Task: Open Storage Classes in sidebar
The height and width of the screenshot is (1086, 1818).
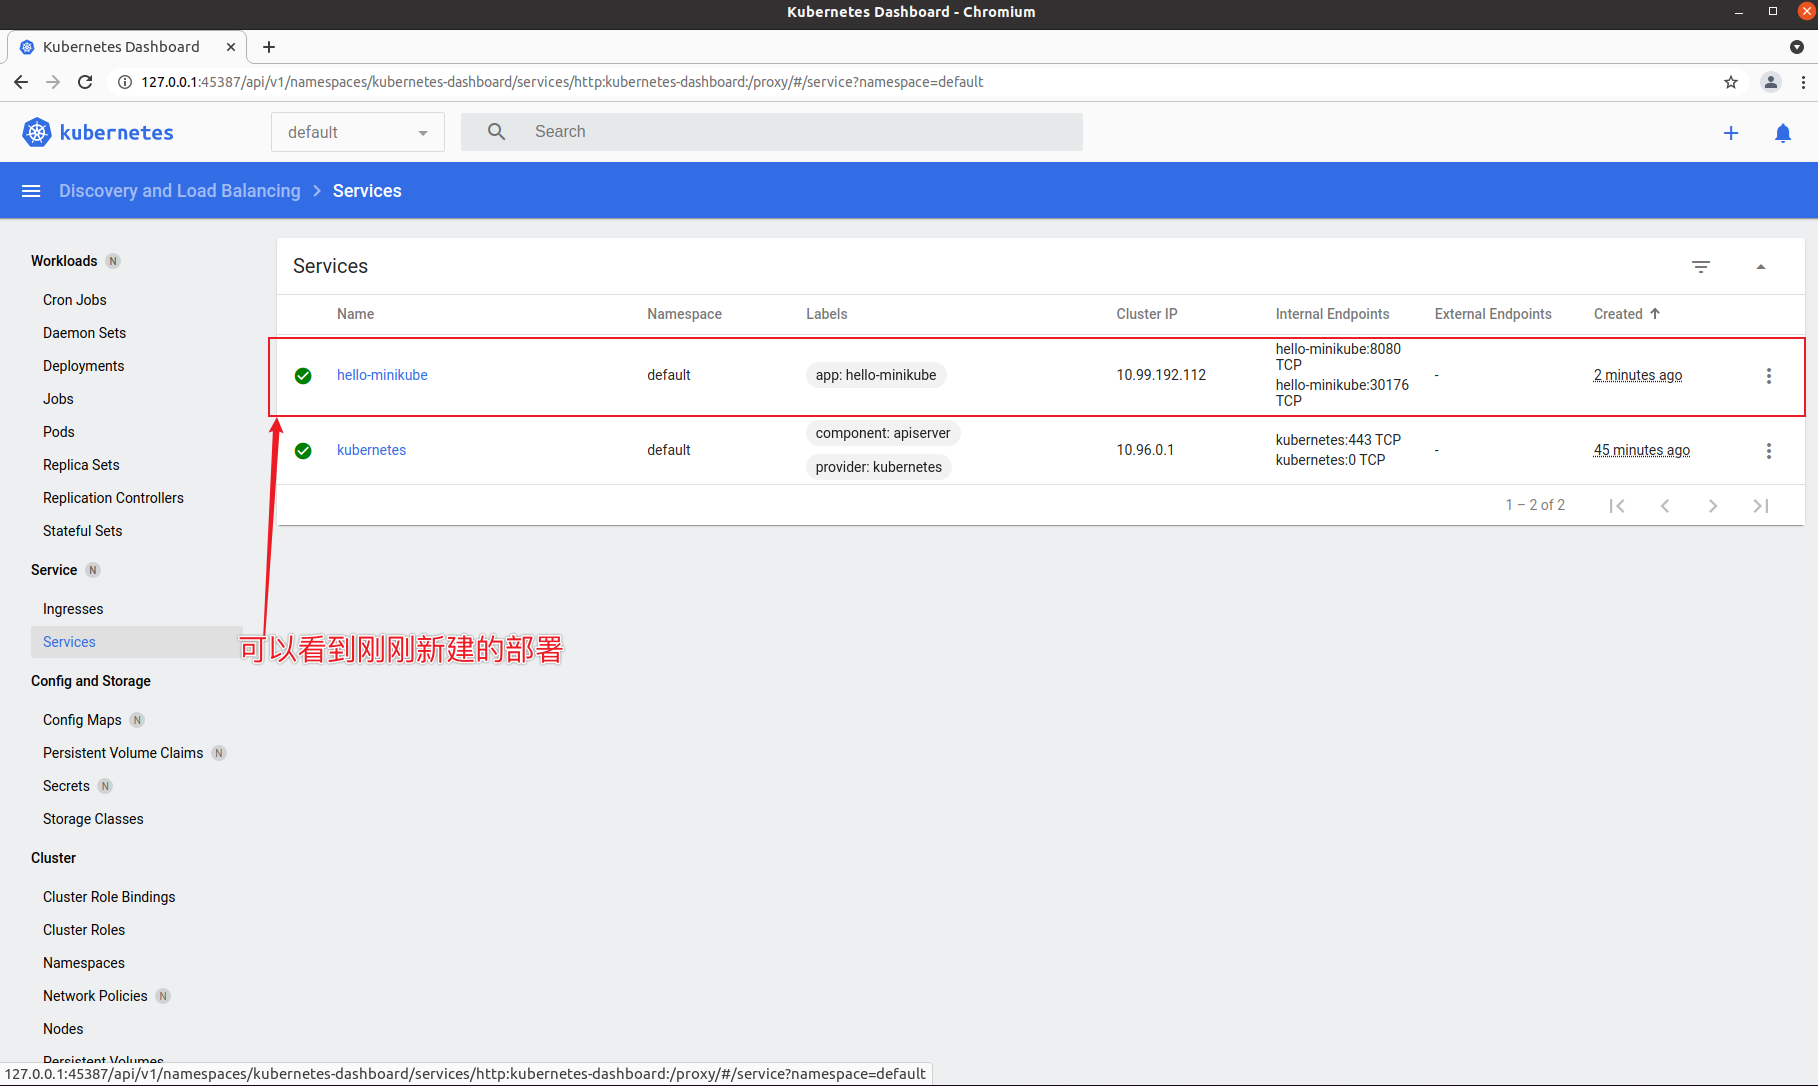Action: coord(93,819)
